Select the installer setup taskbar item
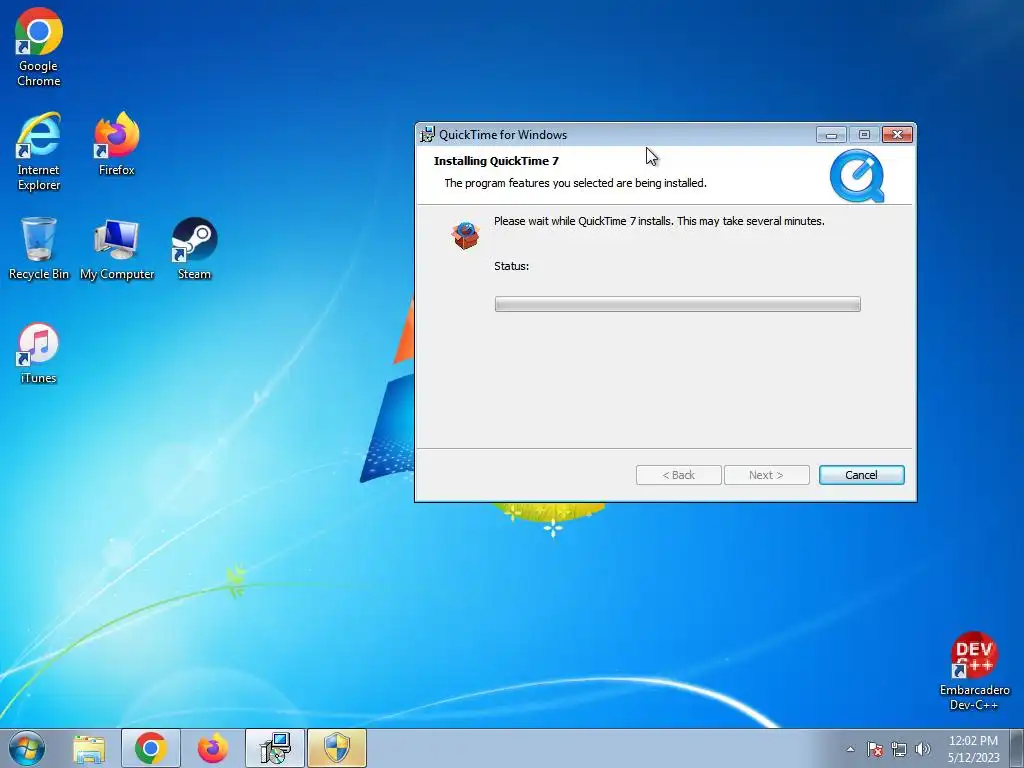 [275, 748]
